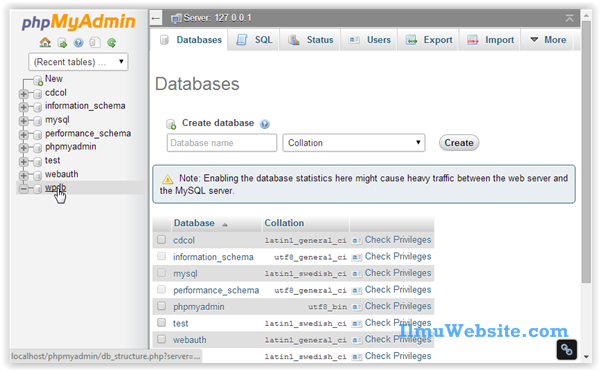Click Check Privileges for information_schema

click(x=398, y=256)
